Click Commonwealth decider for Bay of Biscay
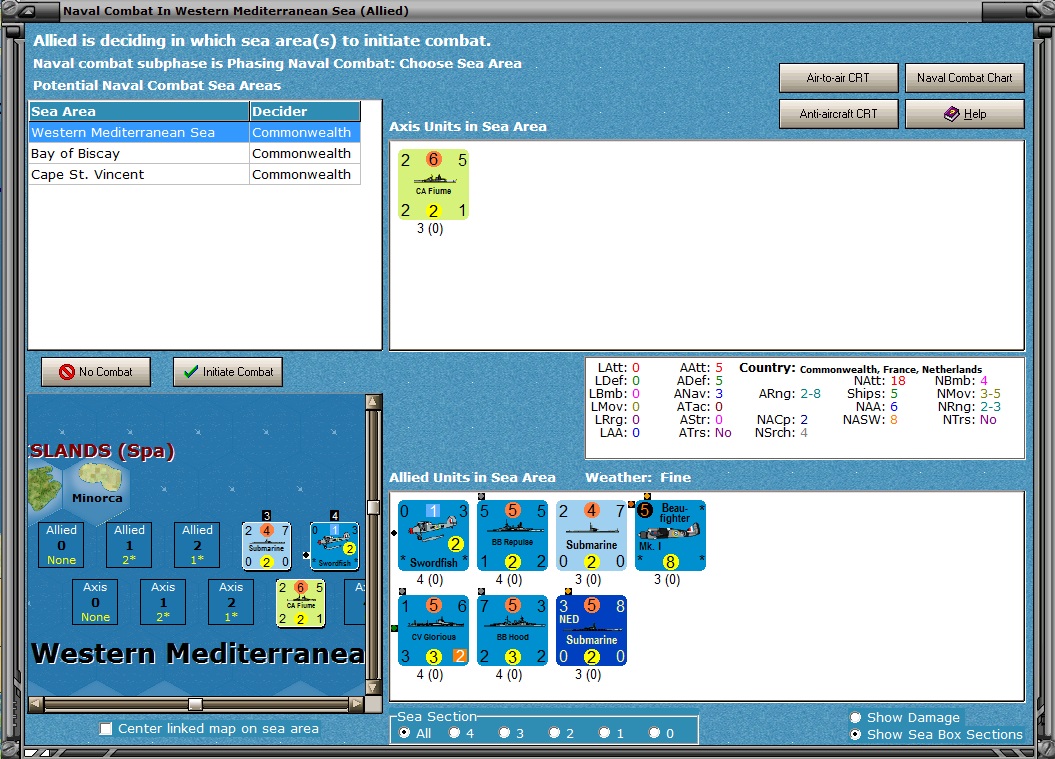 click(x=305, y=153)
